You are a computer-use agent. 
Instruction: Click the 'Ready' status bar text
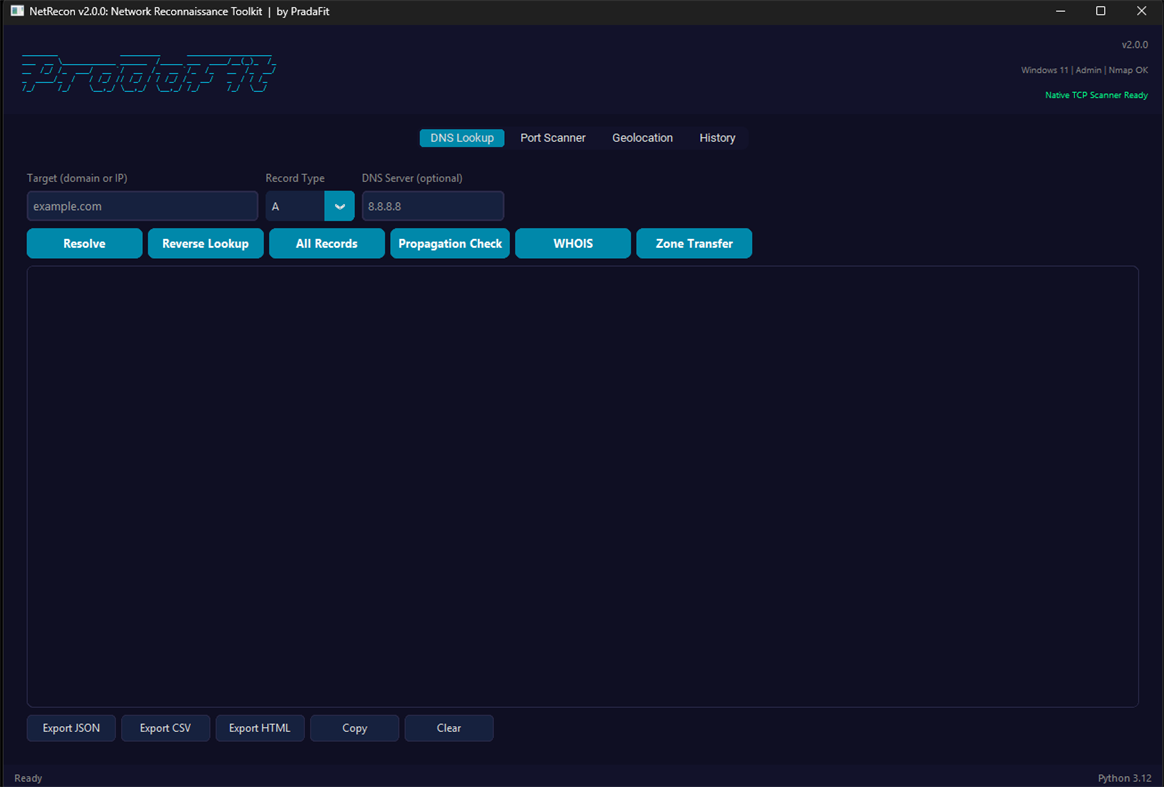(x=28, y=778)
